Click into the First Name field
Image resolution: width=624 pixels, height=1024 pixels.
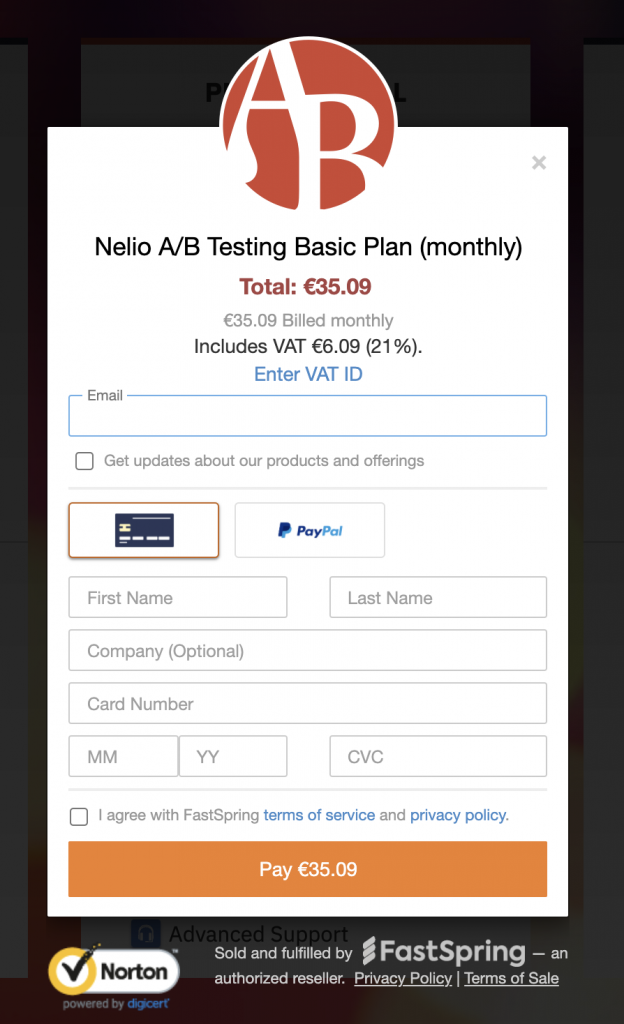point(178,598)
